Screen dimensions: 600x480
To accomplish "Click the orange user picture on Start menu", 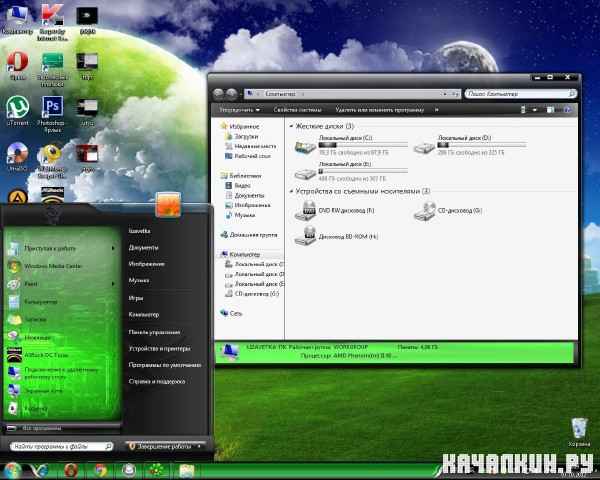I will tap(168, 205).
